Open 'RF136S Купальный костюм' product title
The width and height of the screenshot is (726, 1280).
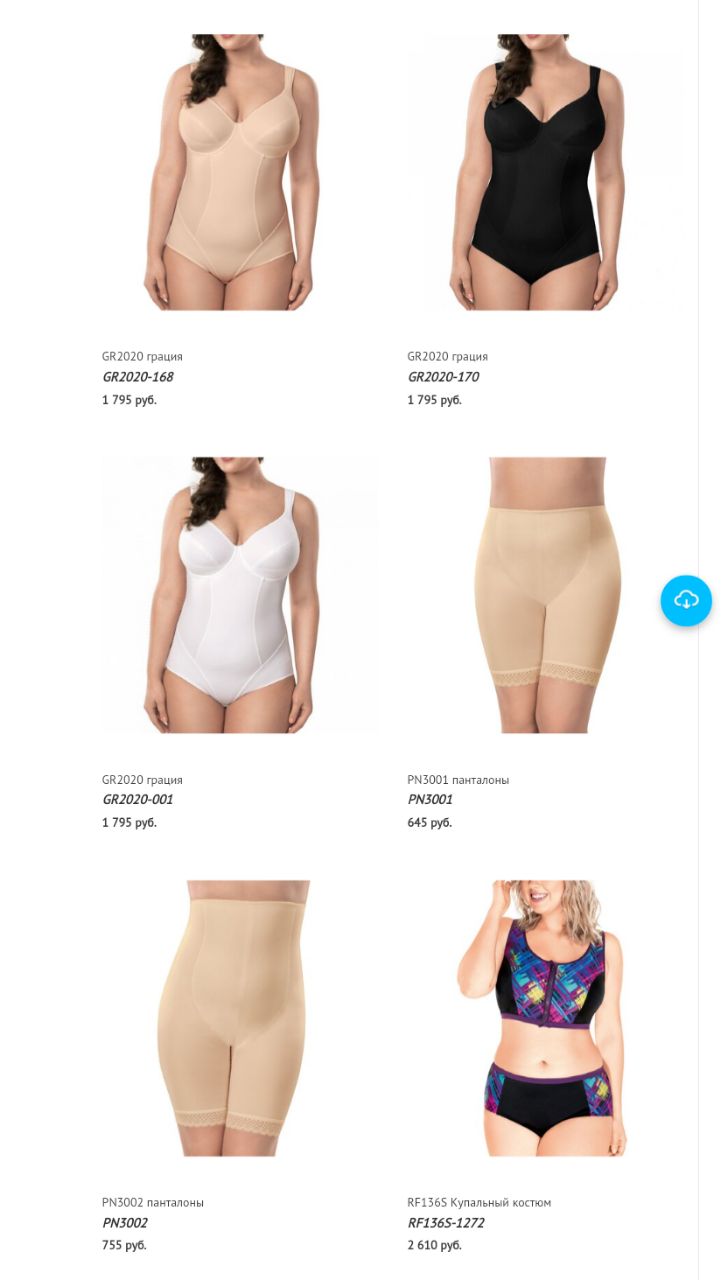click(x=479, y=1203)
